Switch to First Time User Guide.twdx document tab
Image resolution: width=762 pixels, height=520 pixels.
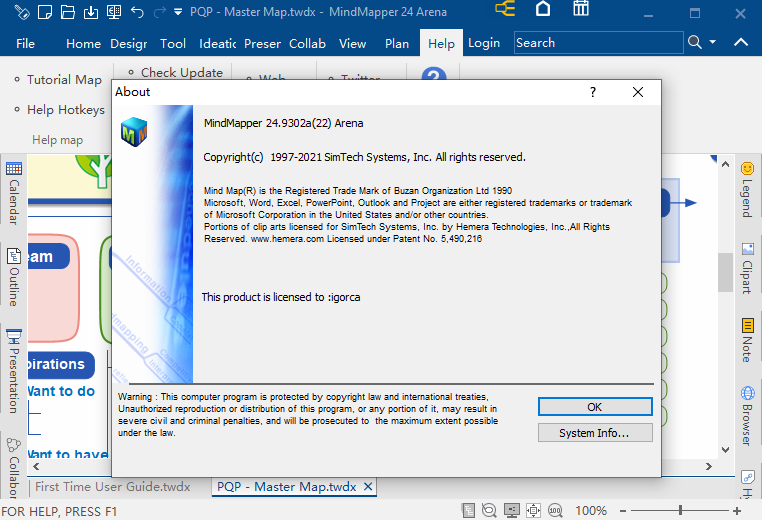[x=113, y=486]
